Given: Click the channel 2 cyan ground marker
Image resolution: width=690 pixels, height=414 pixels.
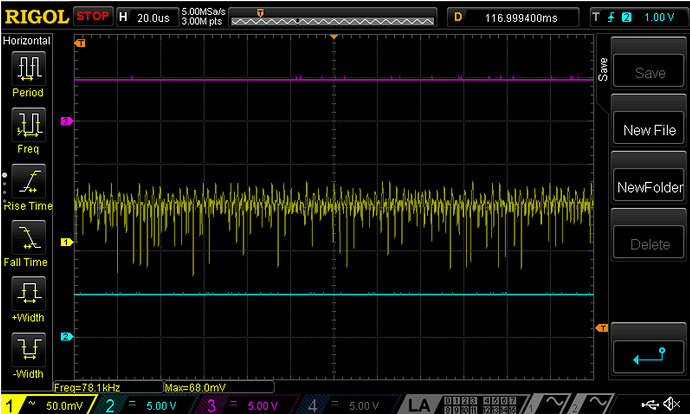Looking at the screenshot, I should pyautogui.click(x=66, y=337).
